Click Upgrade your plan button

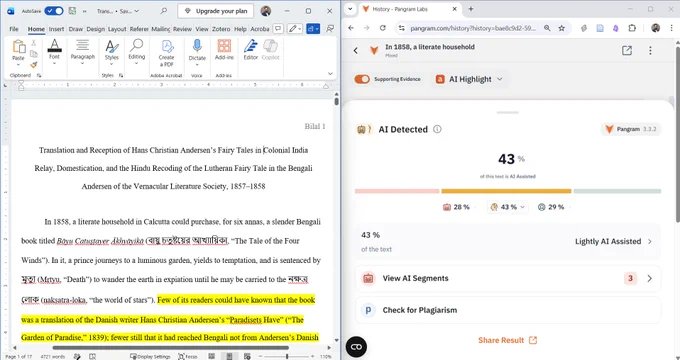click(x=216, y=11)
